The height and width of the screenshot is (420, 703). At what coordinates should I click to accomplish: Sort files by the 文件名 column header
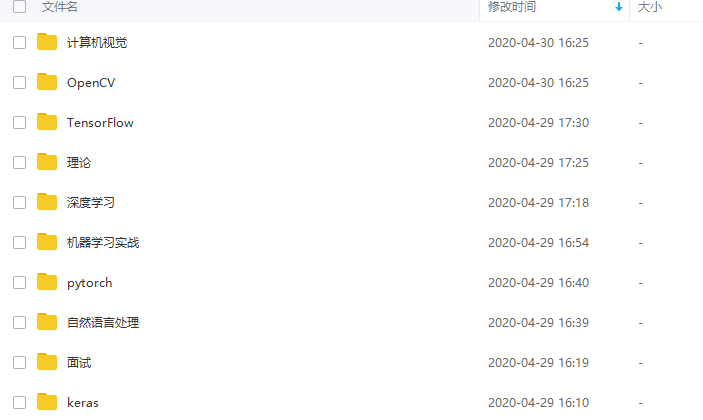(x=60, y=7)
